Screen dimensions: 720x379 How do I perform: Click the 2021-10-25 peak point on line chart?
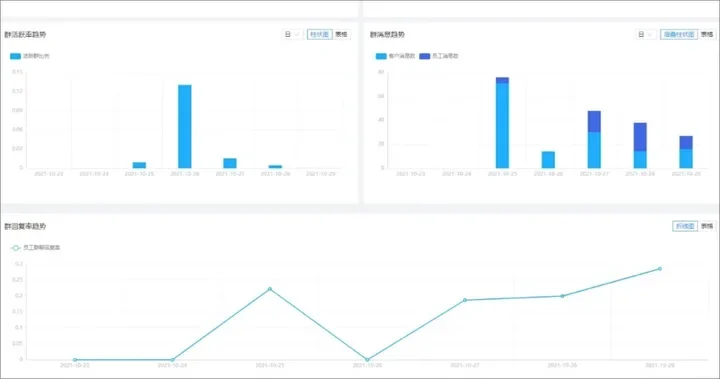[x=270, y=289]
